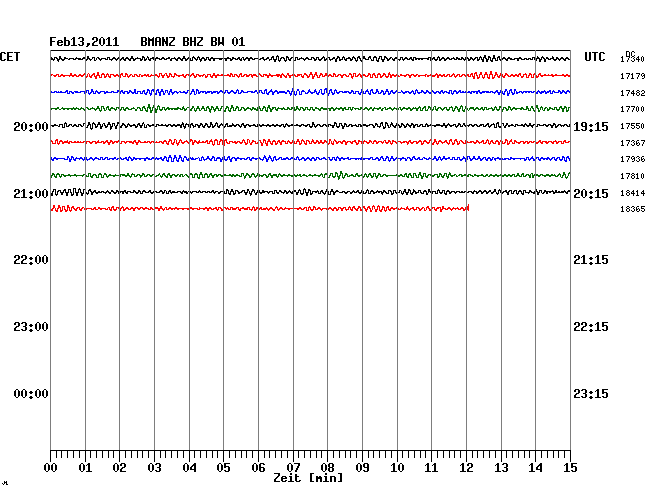This screenshot has height=494, width=650.
Task: Click the red trace in the 17179 row
Action: (x=310, y=75)
